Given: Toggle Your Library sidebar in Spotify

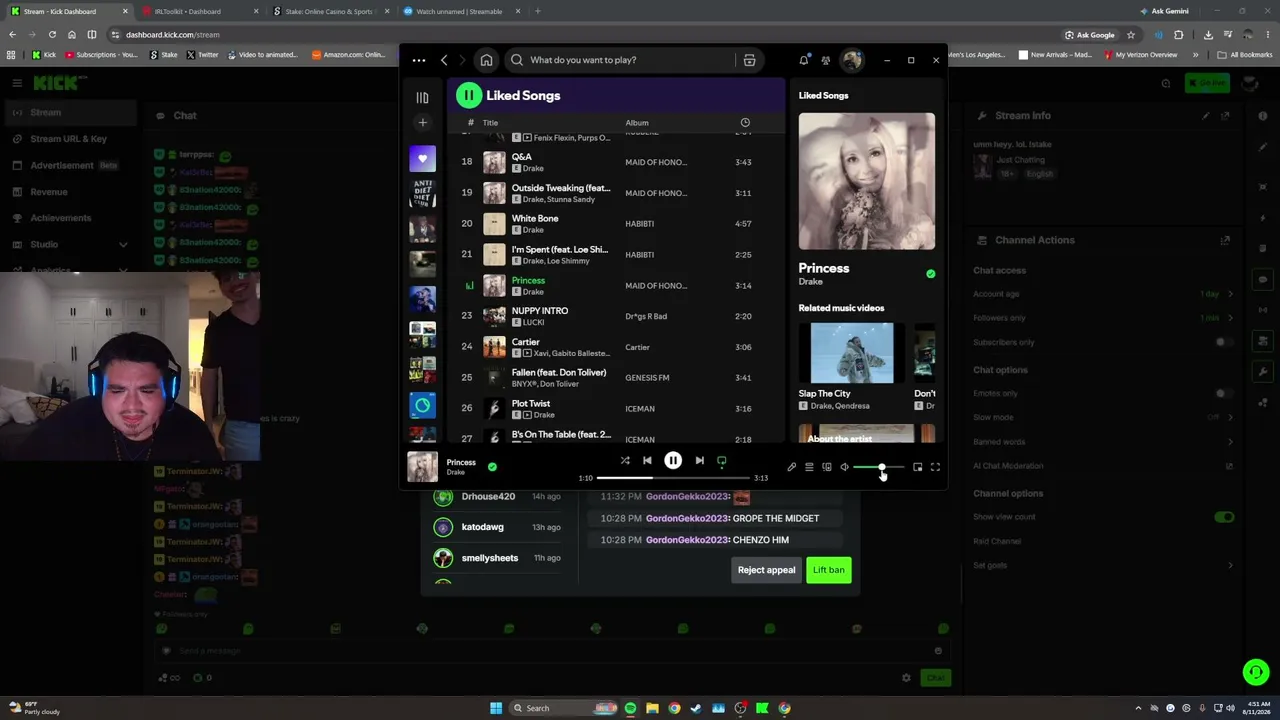Looking at the screenshot, I should [422, 97].
